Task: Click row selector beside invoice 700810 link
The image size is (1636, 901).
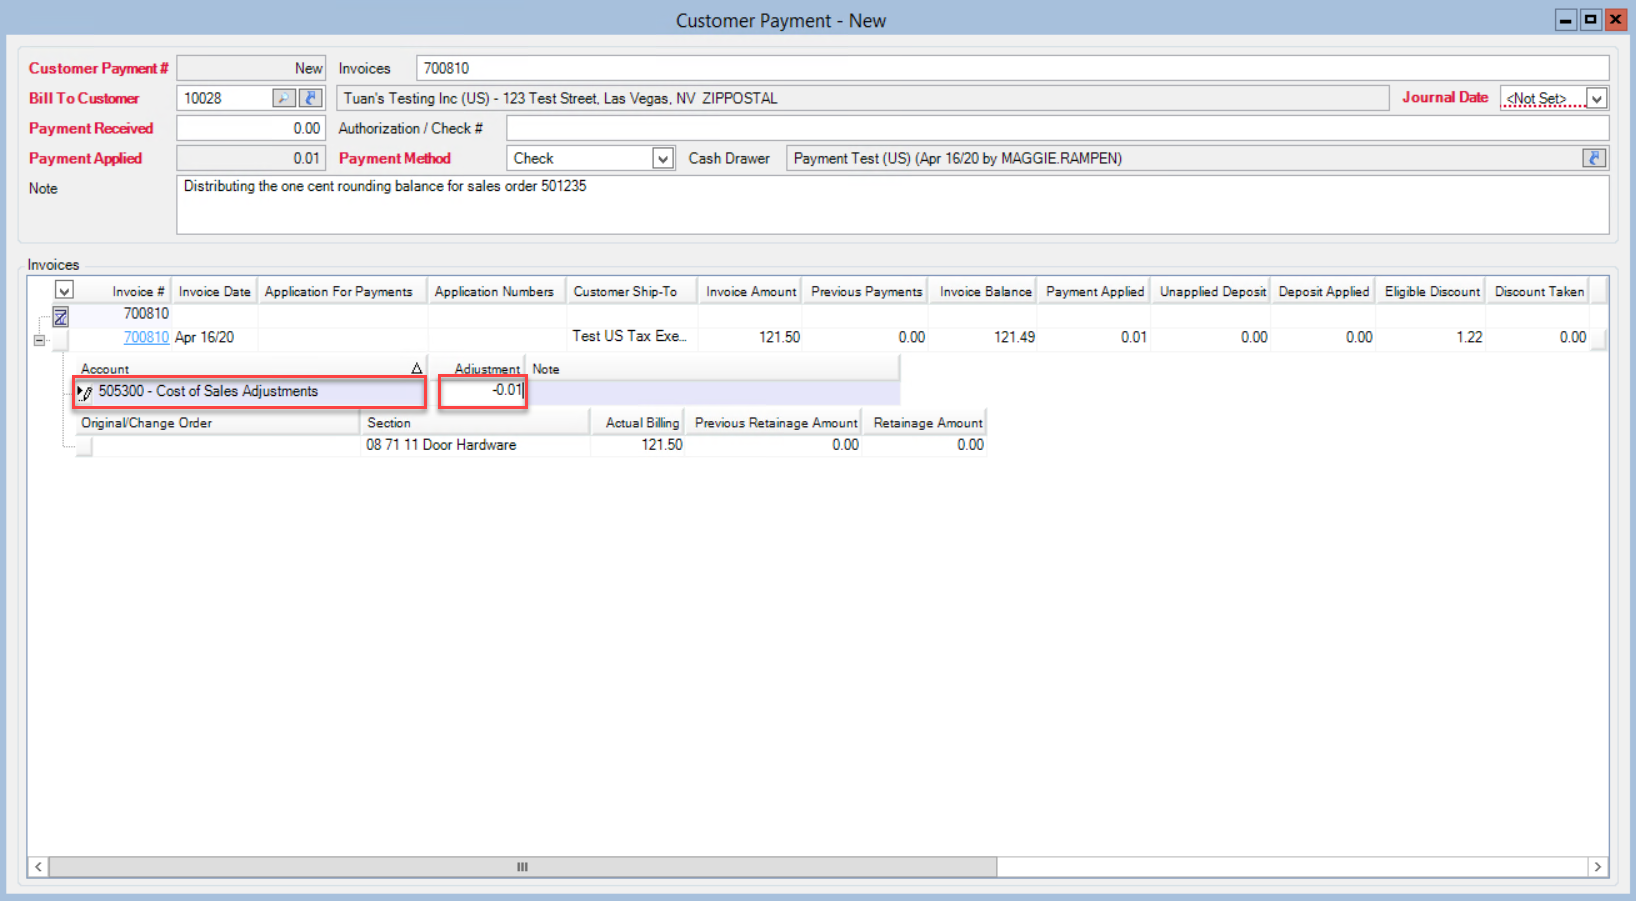Action: click(60, 338)
